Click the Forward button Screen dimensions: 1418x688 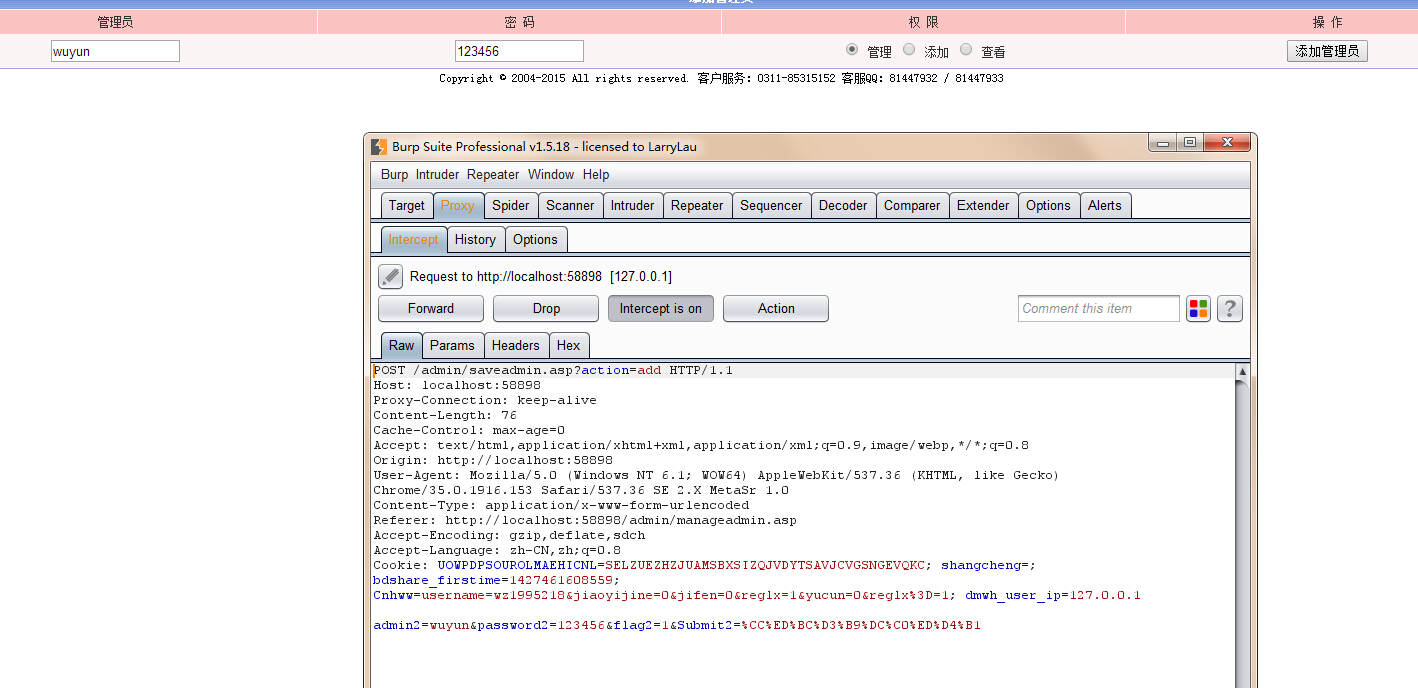431,309
